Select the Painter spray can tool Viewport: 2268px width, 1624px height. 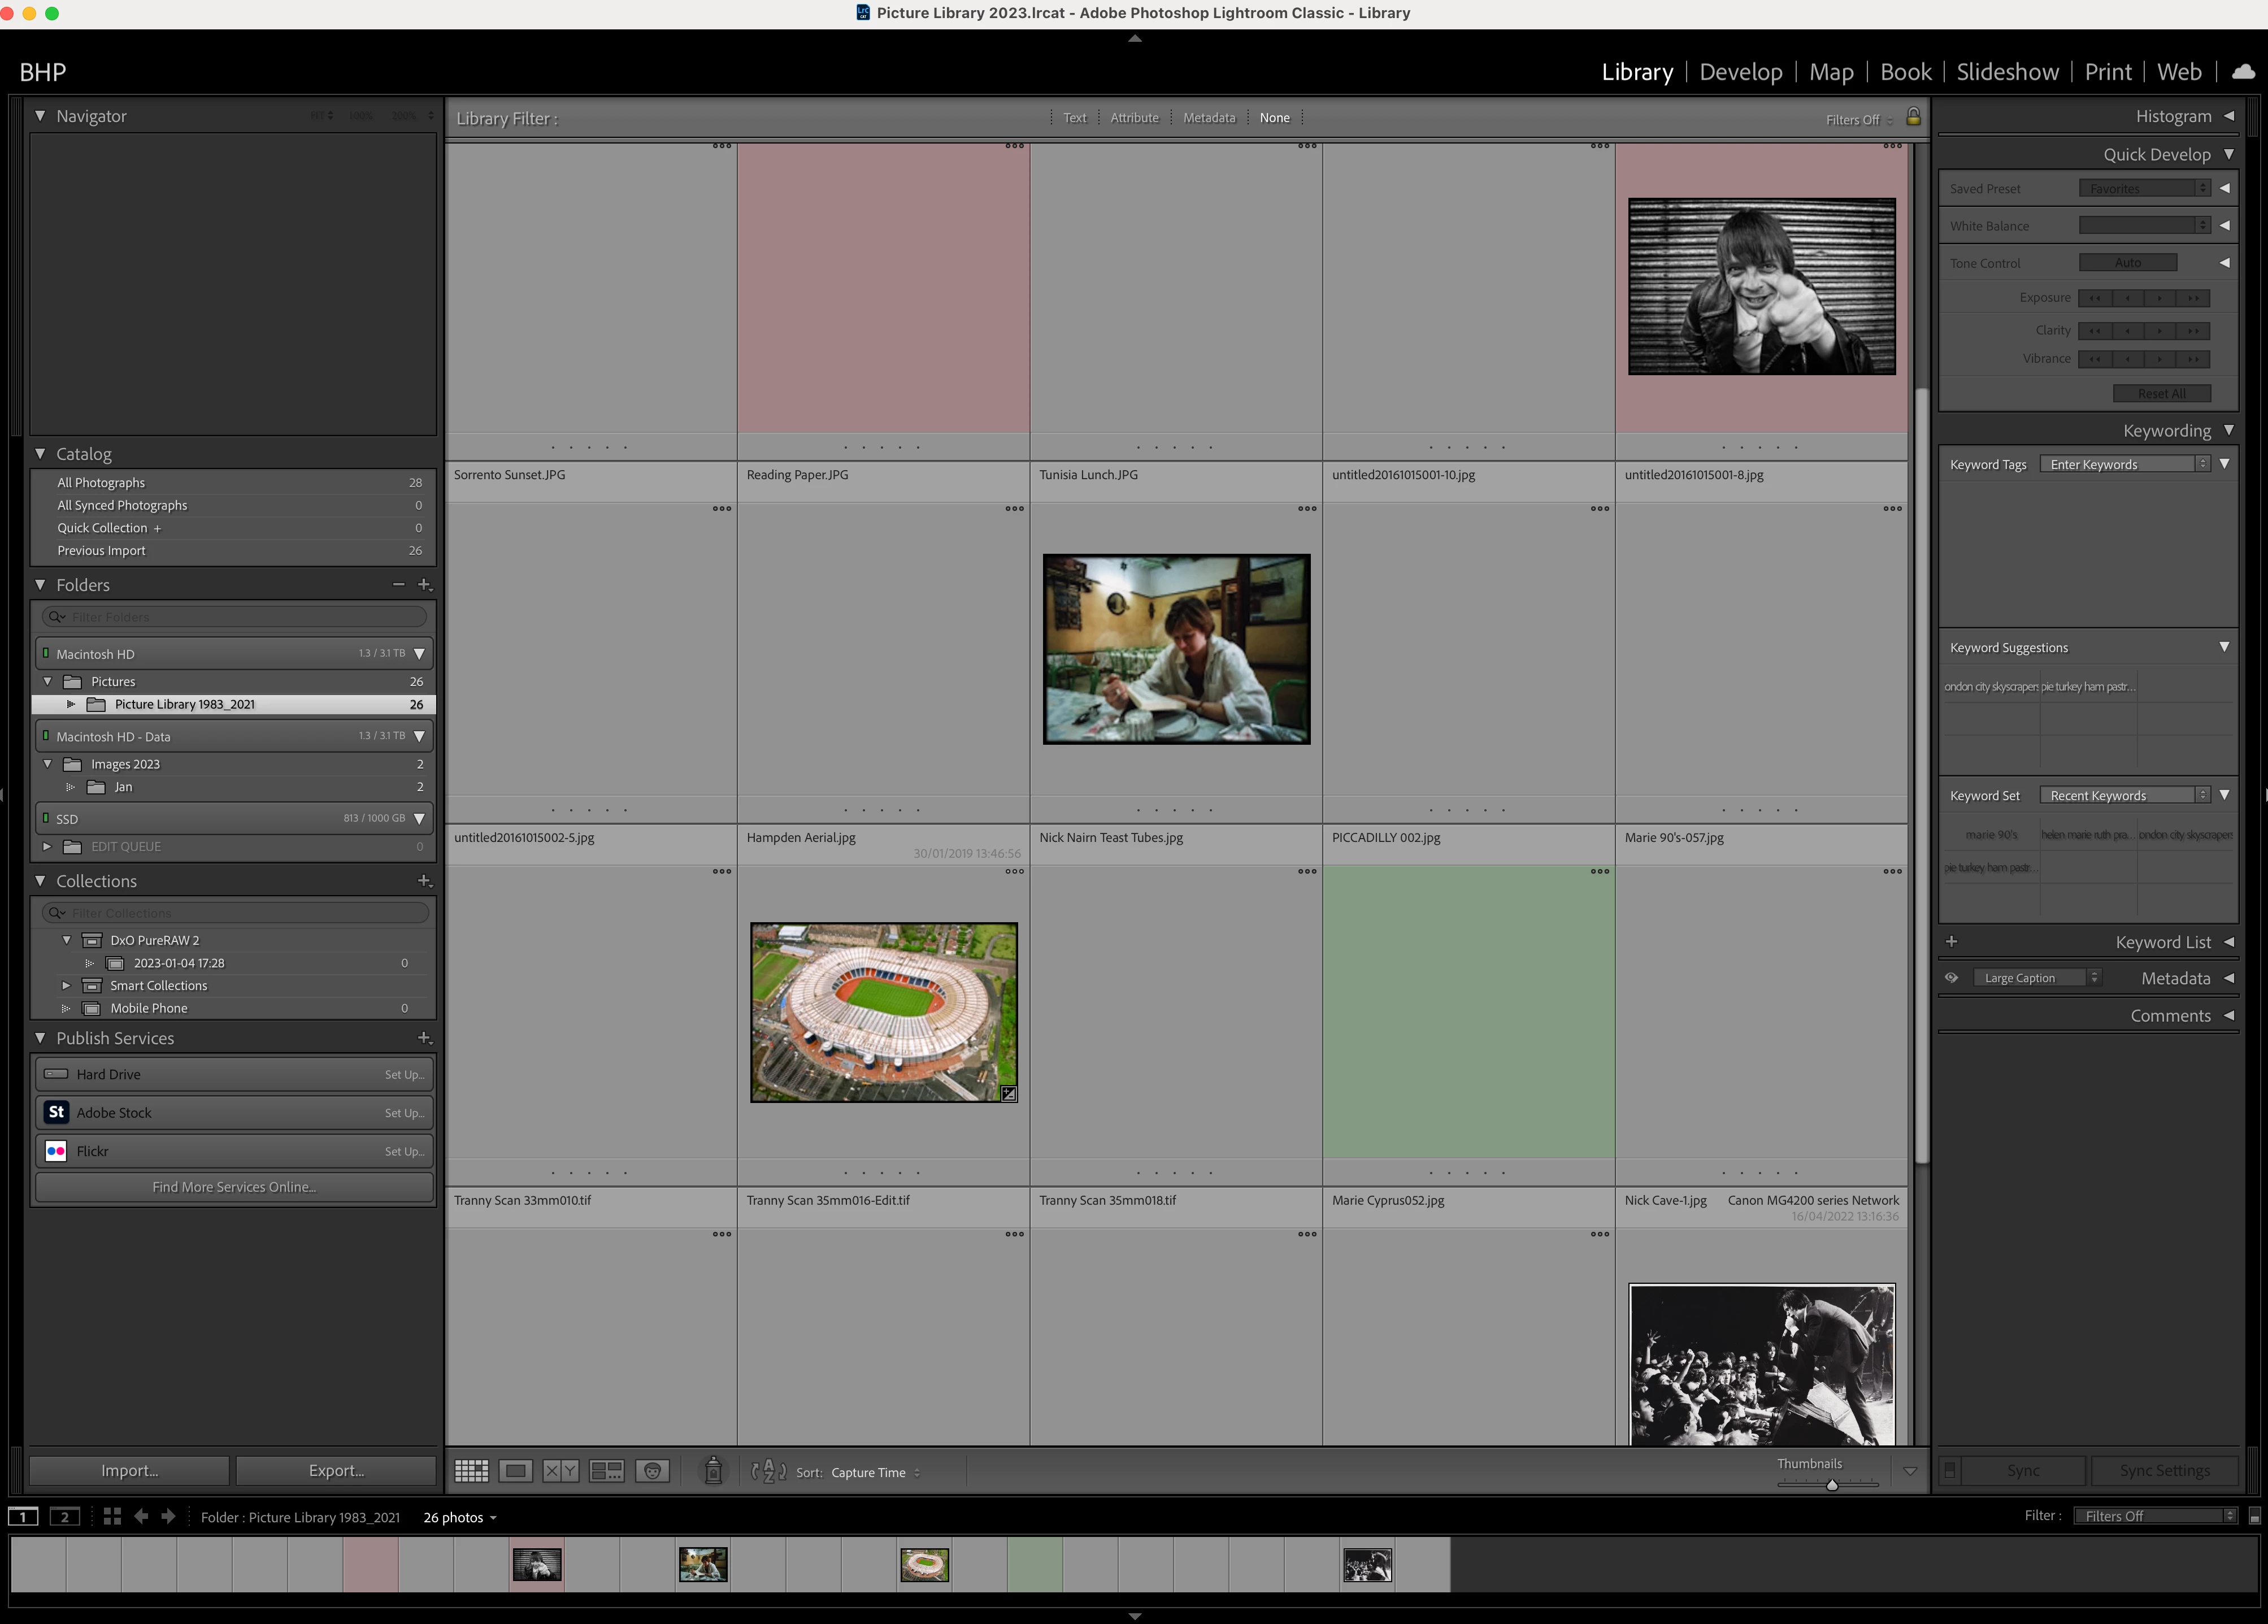pyautogui.click(x=713, y=1471)
